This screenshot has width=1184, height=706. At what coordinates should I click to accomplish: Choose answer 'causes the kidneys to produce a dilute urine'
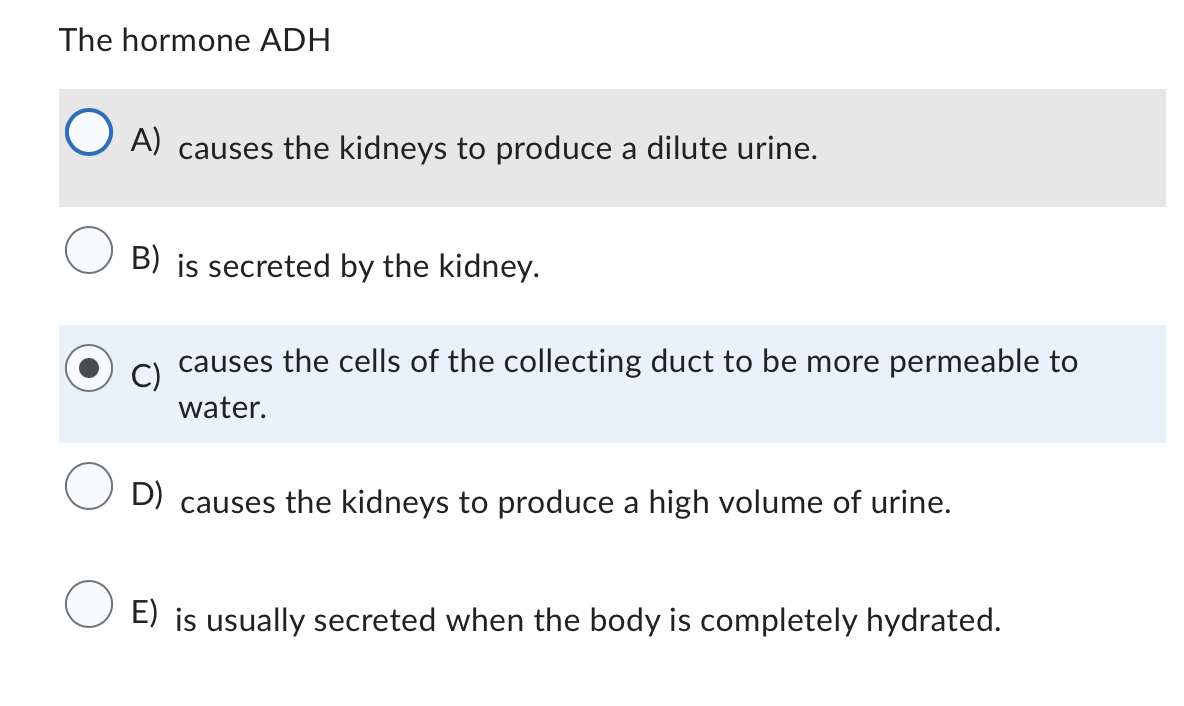coord(497,149)
